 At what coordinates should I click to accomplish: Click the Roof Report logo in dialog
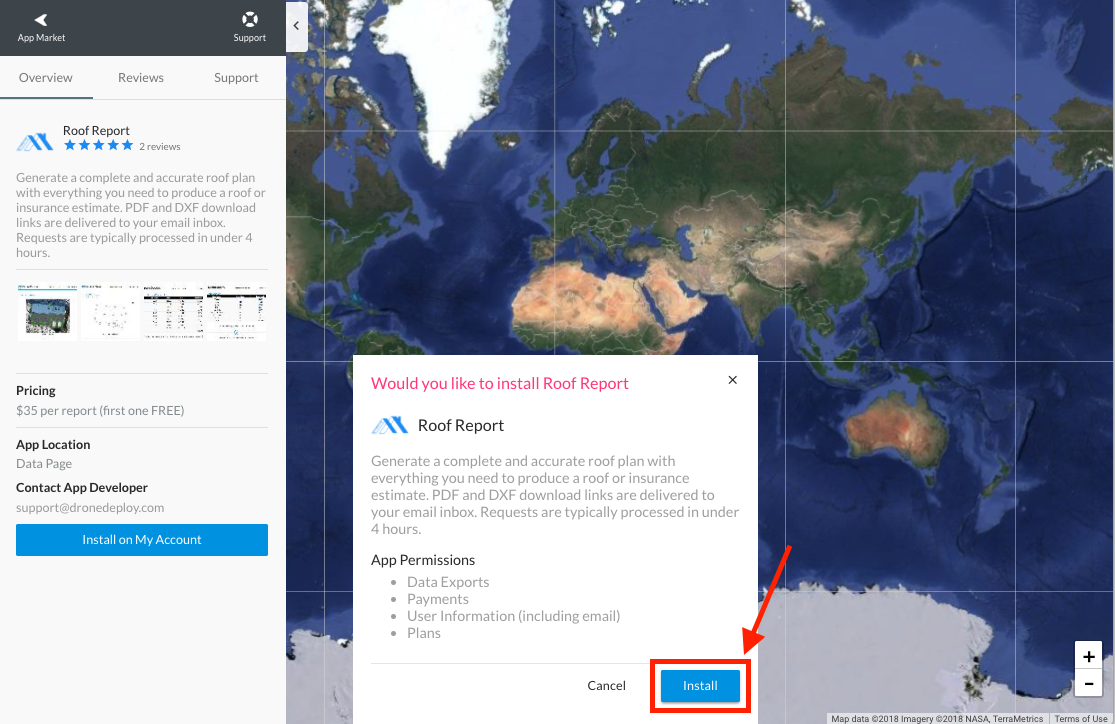[x=390, y=425]
